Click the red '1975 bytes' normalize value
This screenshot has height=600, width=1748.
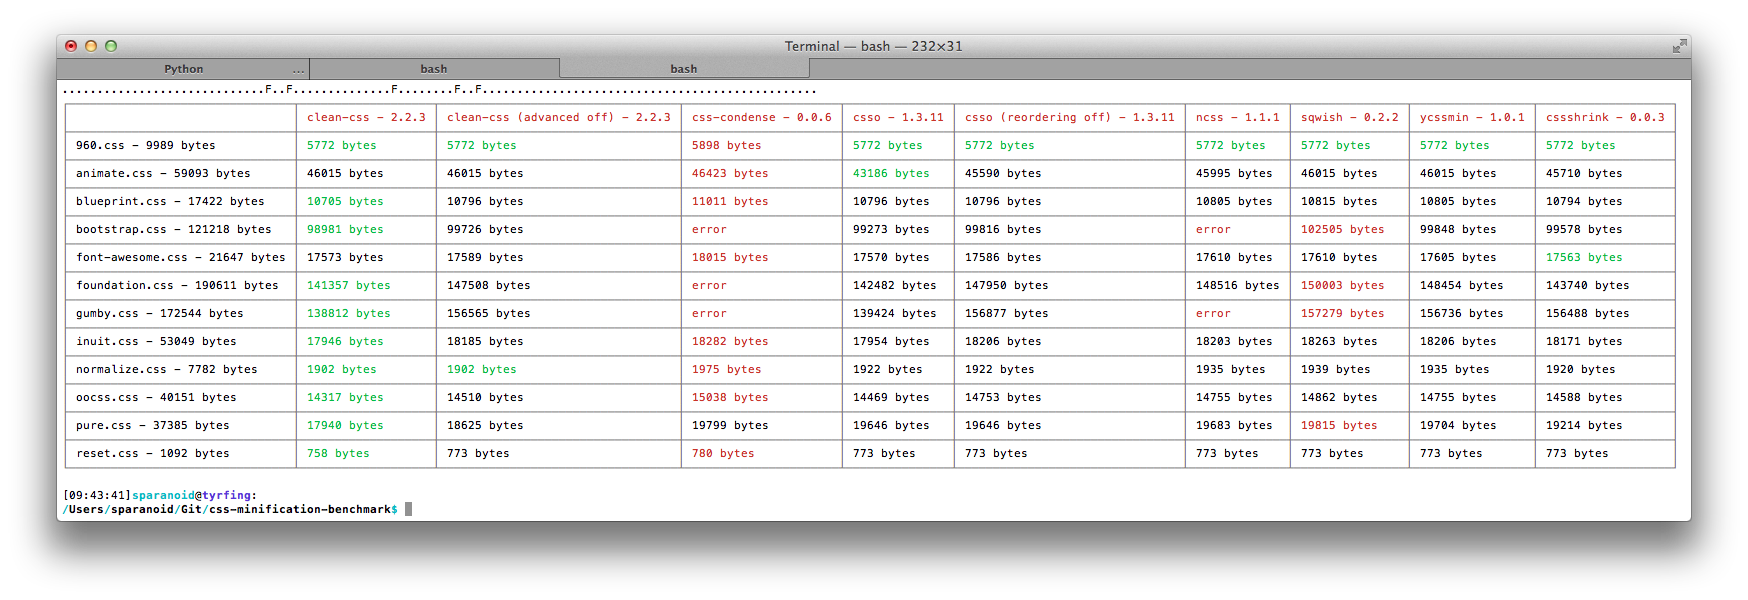(x=727, y=369)
